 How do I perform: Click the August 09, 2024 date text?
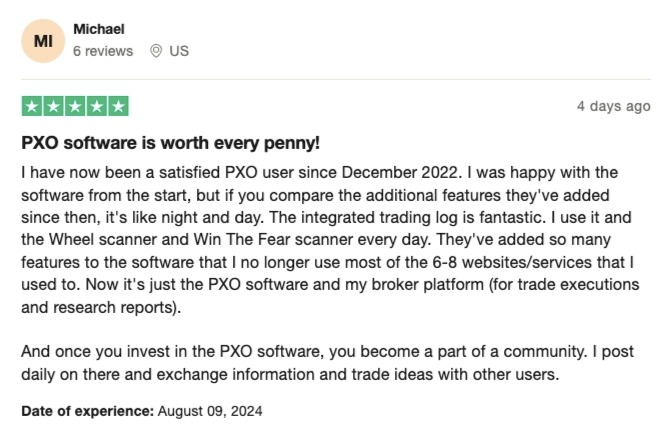pos(210,411)
